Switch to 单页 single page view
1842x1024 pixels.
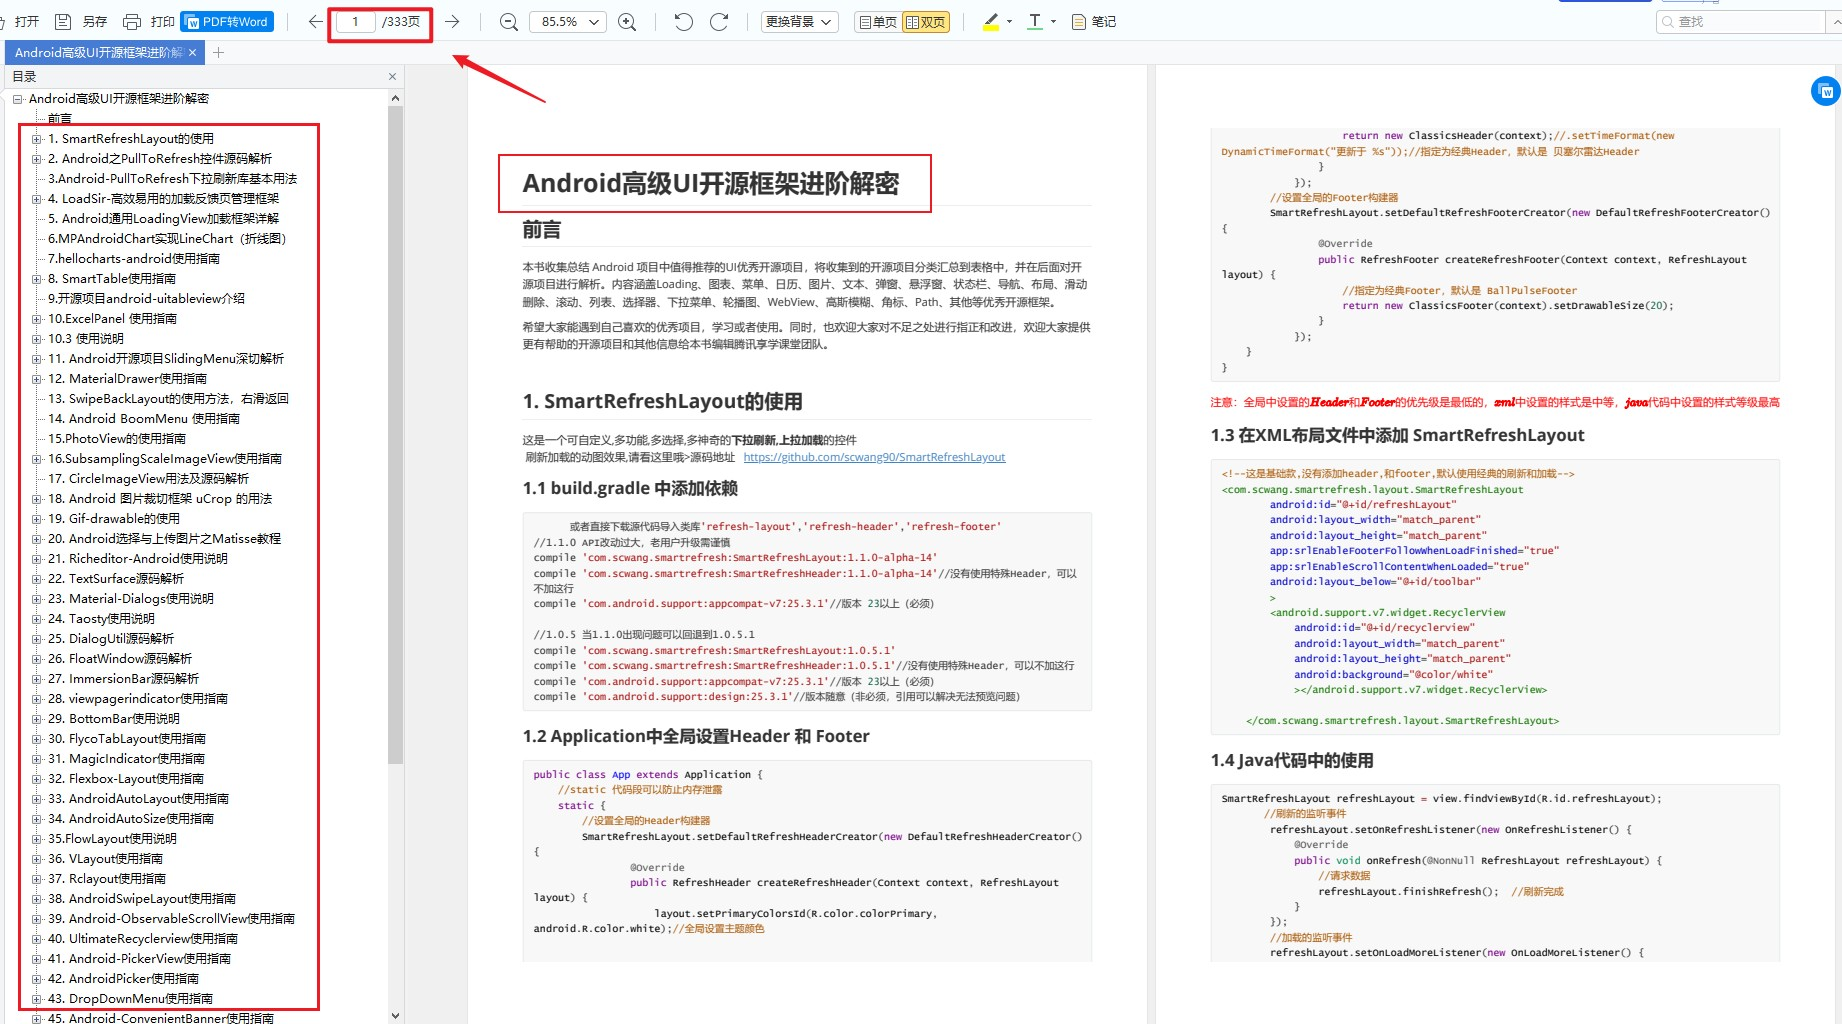[x=878, y=22]
